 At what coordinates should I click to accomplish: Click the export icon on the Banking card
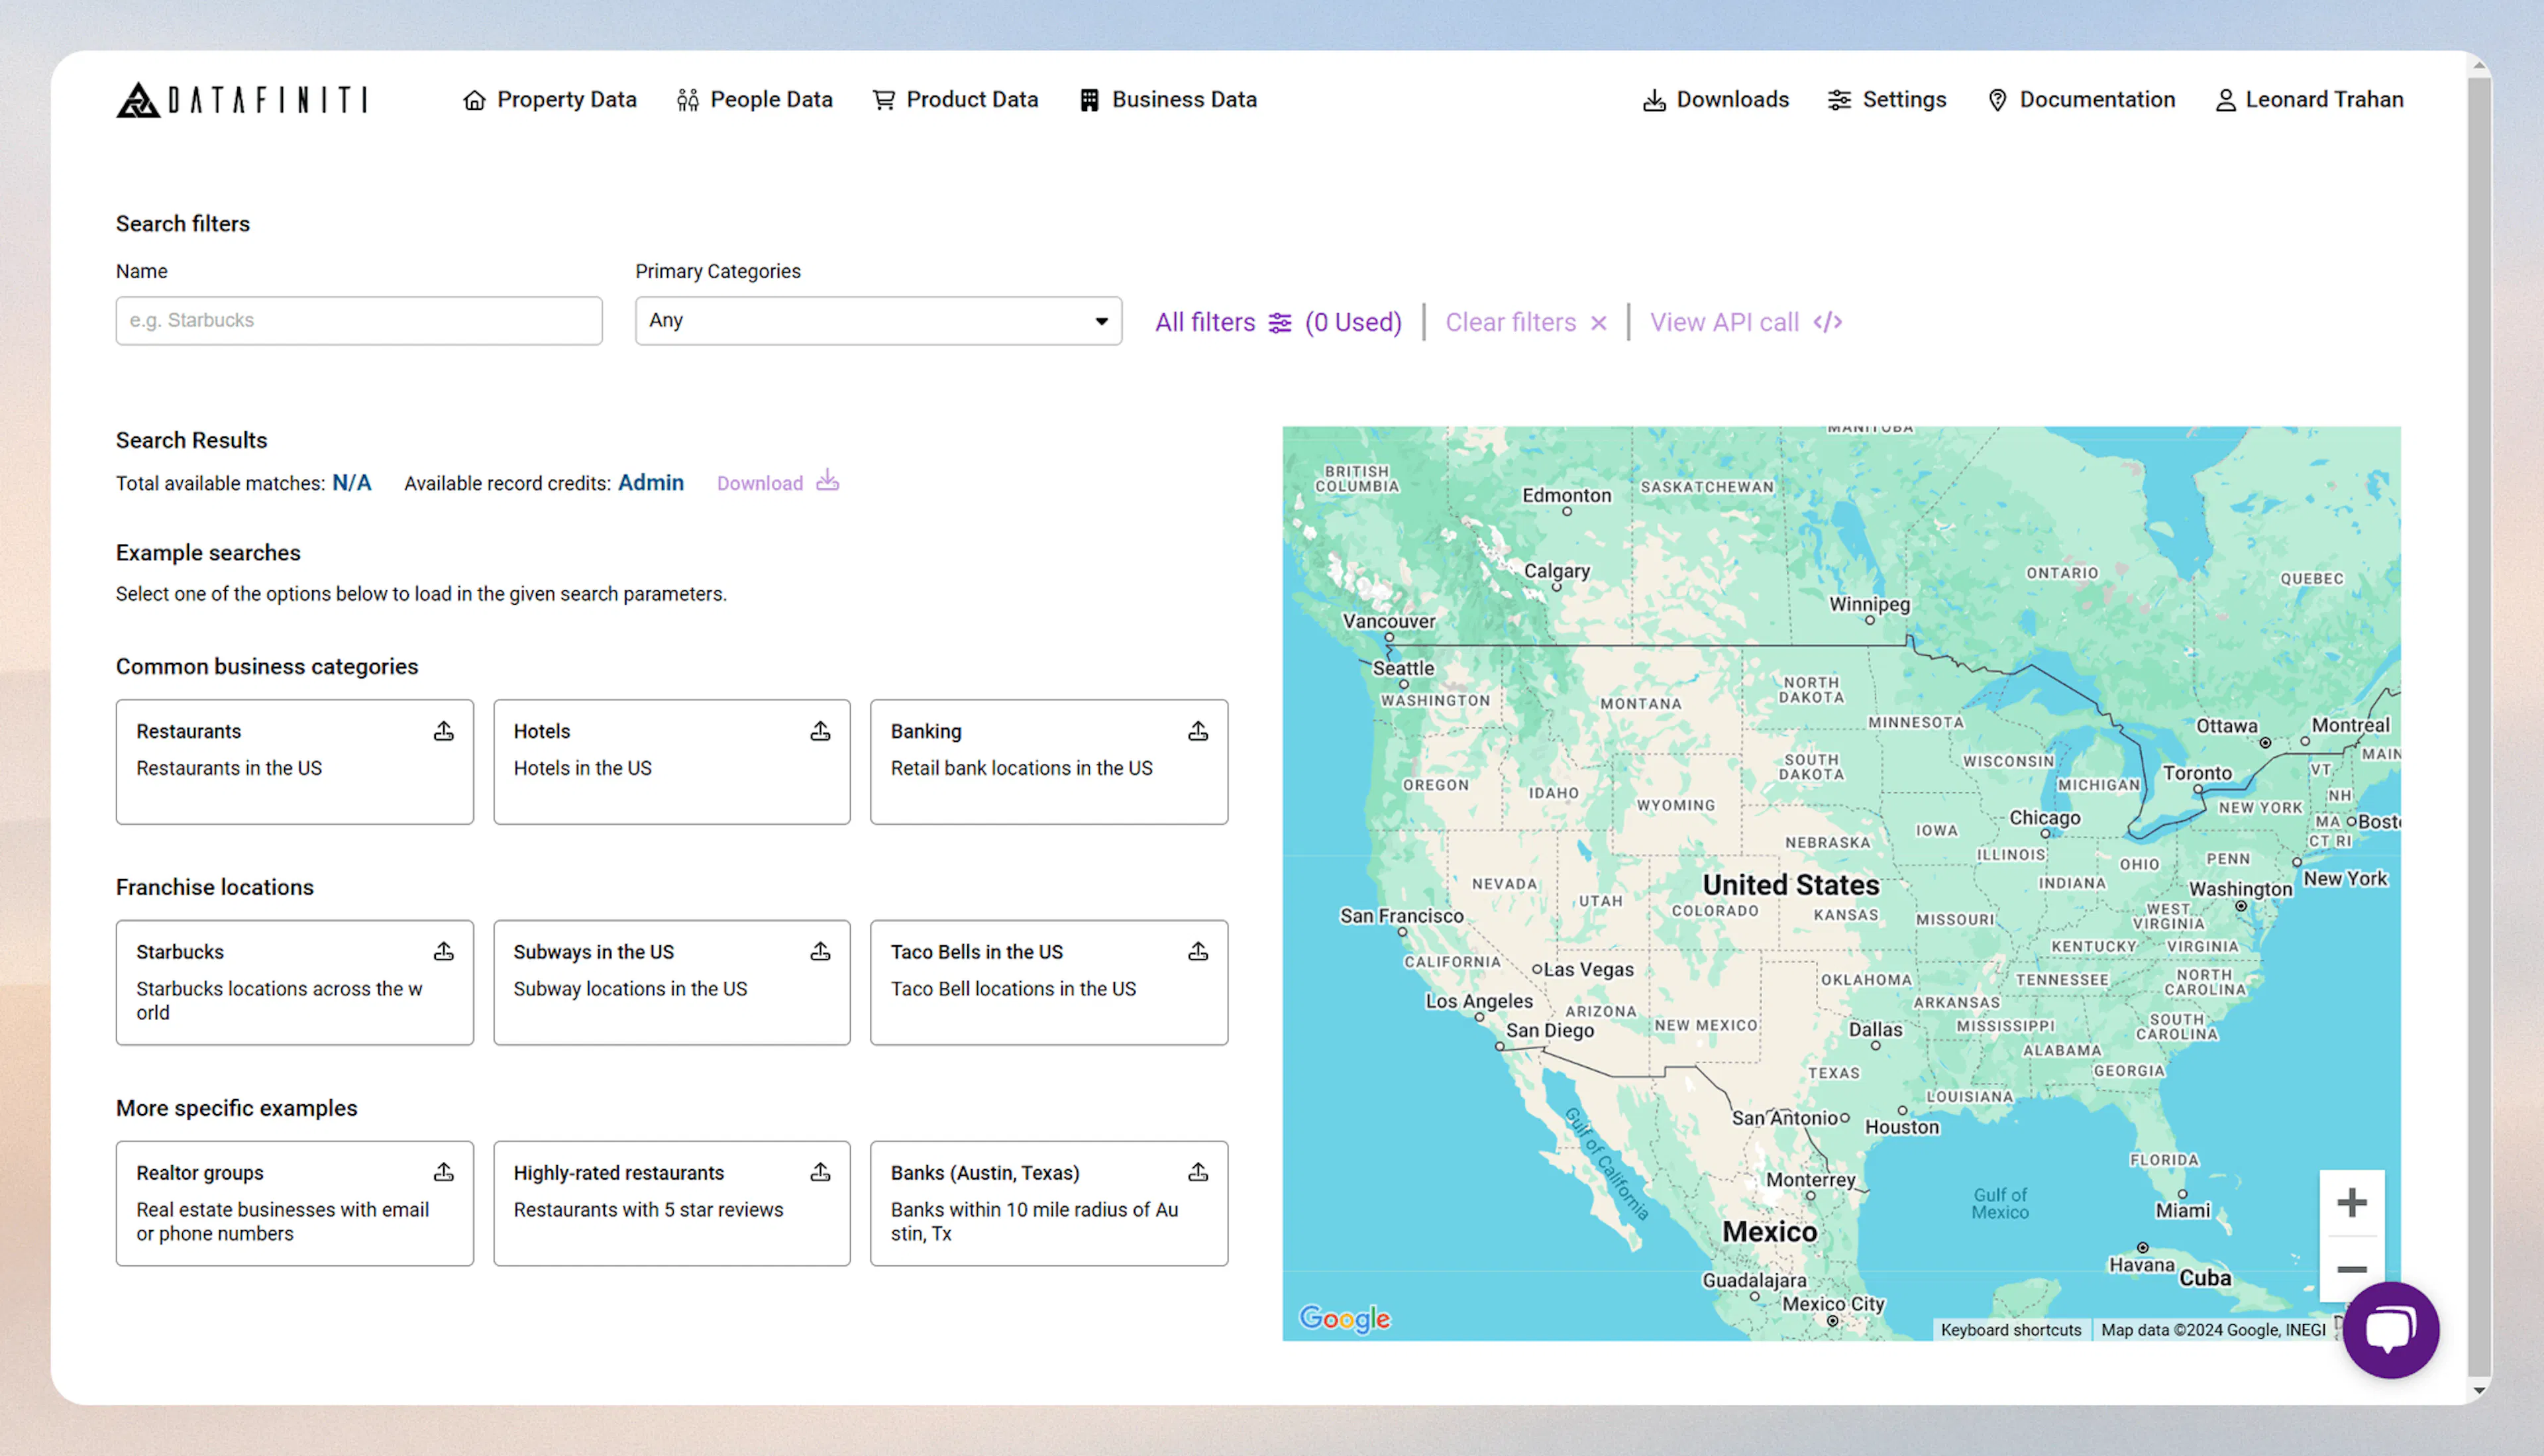(x=1198, y=731)
